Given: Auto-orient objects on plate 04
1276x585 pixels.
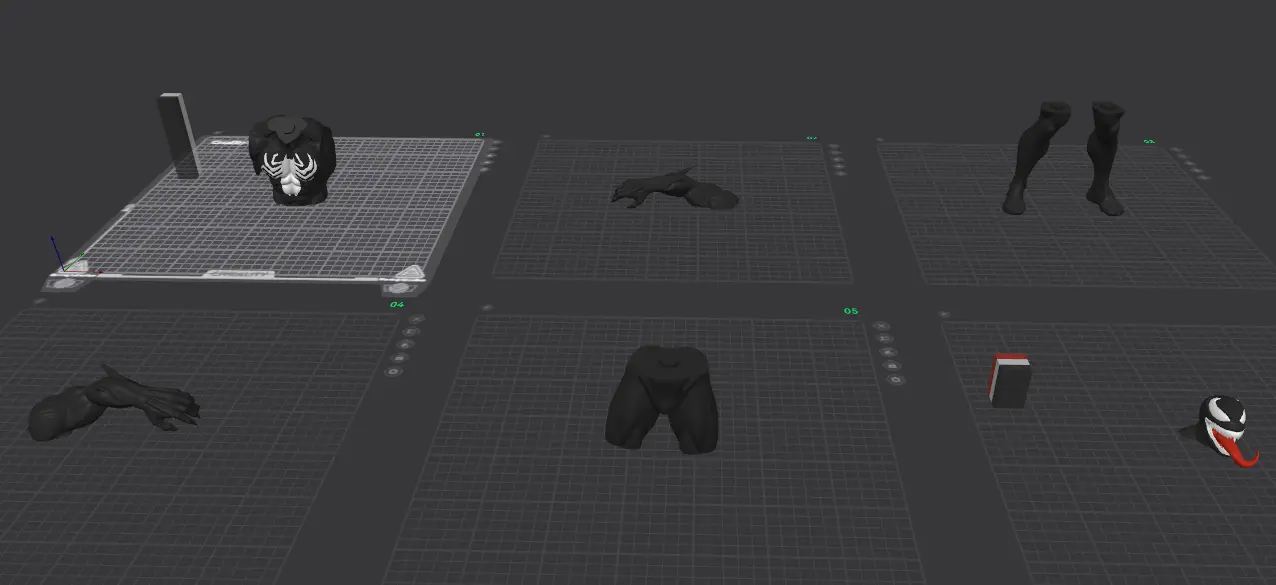Looking at the screenshot, I should coord(412,331).
